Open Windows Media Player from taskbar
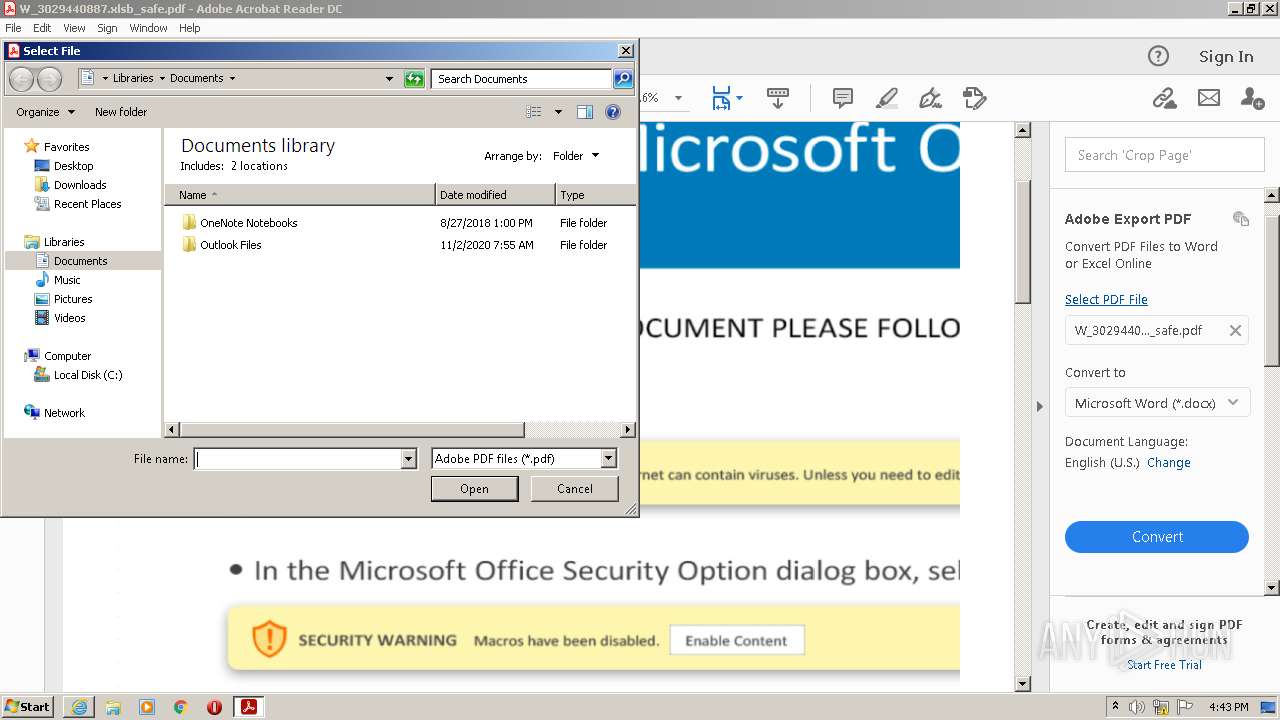The height and width of the screenshot is (720, 1280). [147, 707]
